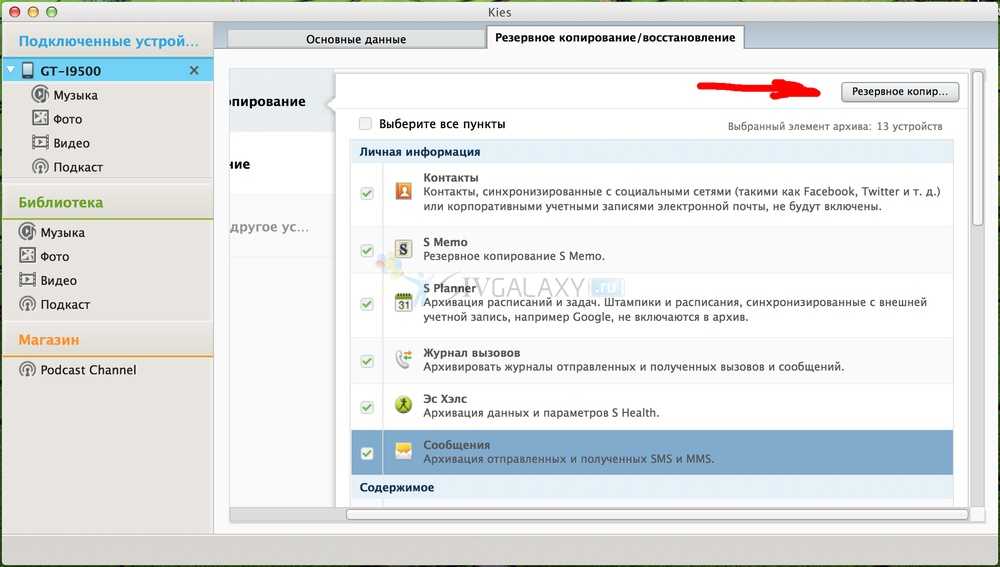Open Музыка under the GT-I9500 device
1000x567 pixels.
pyautogui.click(x=75, y=95)
